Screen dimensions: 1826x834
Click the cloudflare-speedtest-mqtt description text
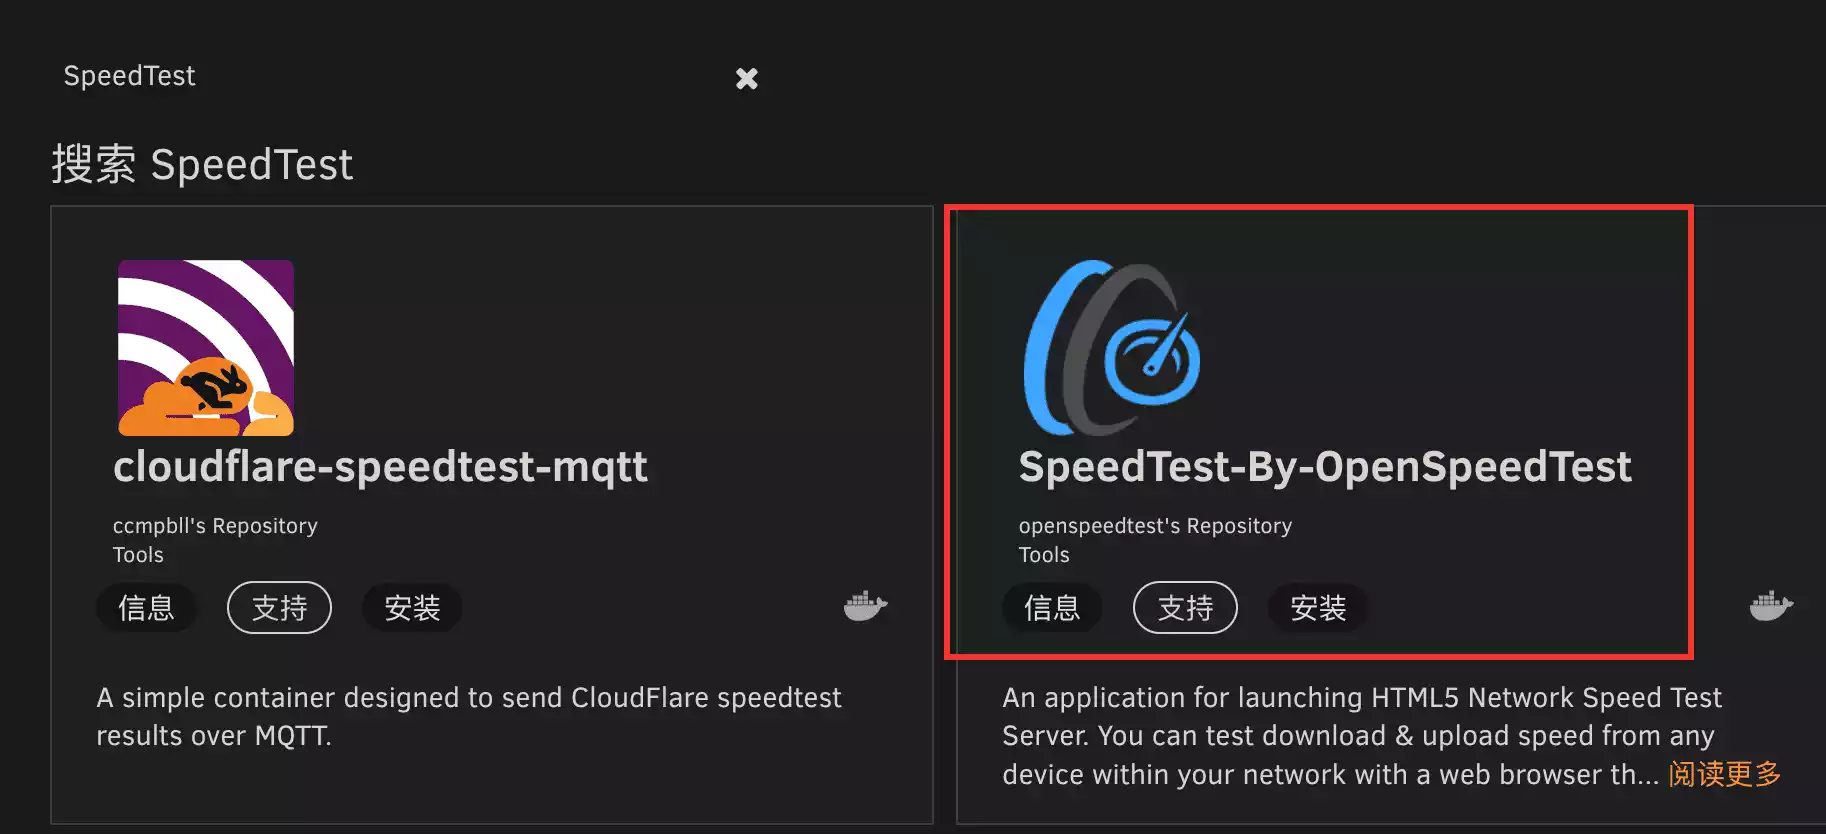click(x=468, y=716)
